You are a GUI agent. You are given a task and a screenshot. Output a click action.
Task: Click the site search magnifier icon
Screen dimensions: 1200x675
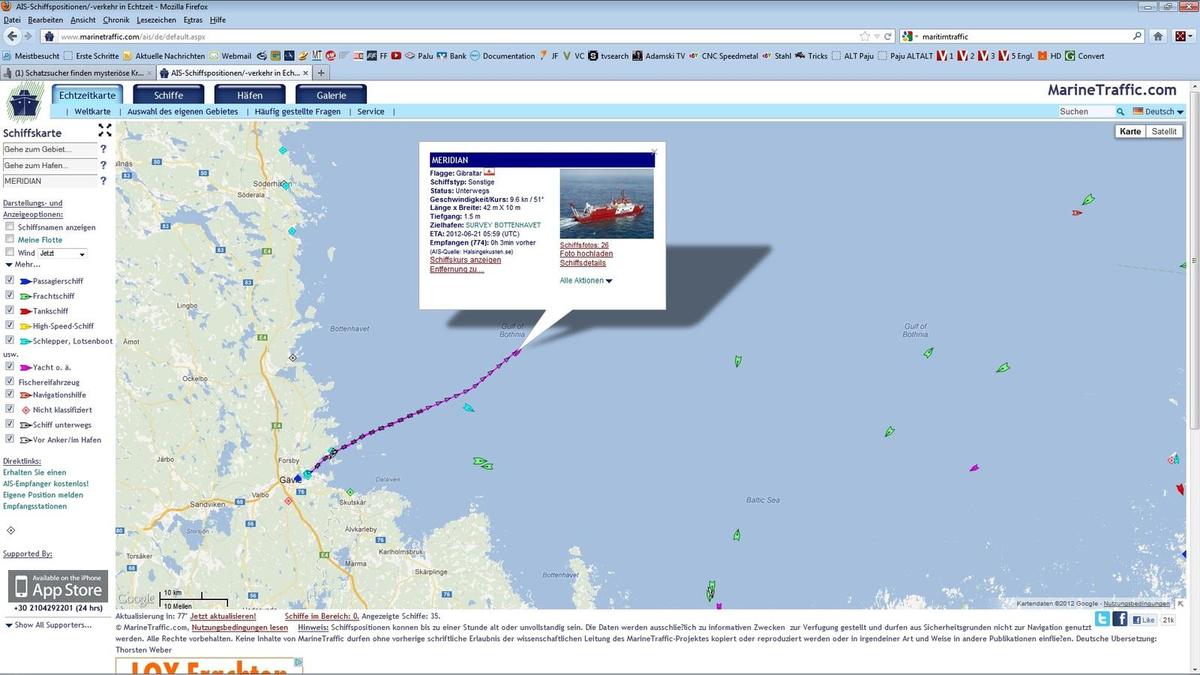[1122, 112]
